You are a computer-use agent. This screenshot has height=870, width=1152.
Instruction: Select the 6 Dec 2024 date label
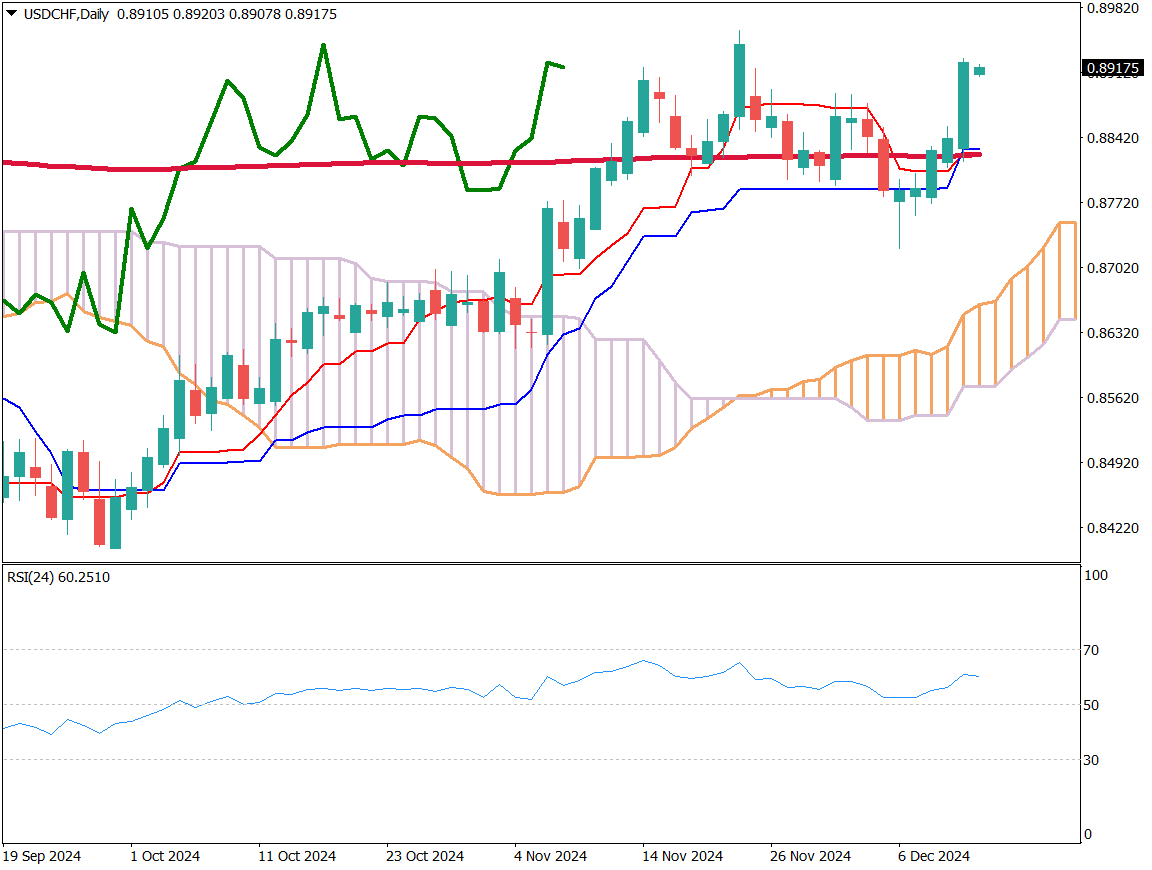click(x=933, y=856)
